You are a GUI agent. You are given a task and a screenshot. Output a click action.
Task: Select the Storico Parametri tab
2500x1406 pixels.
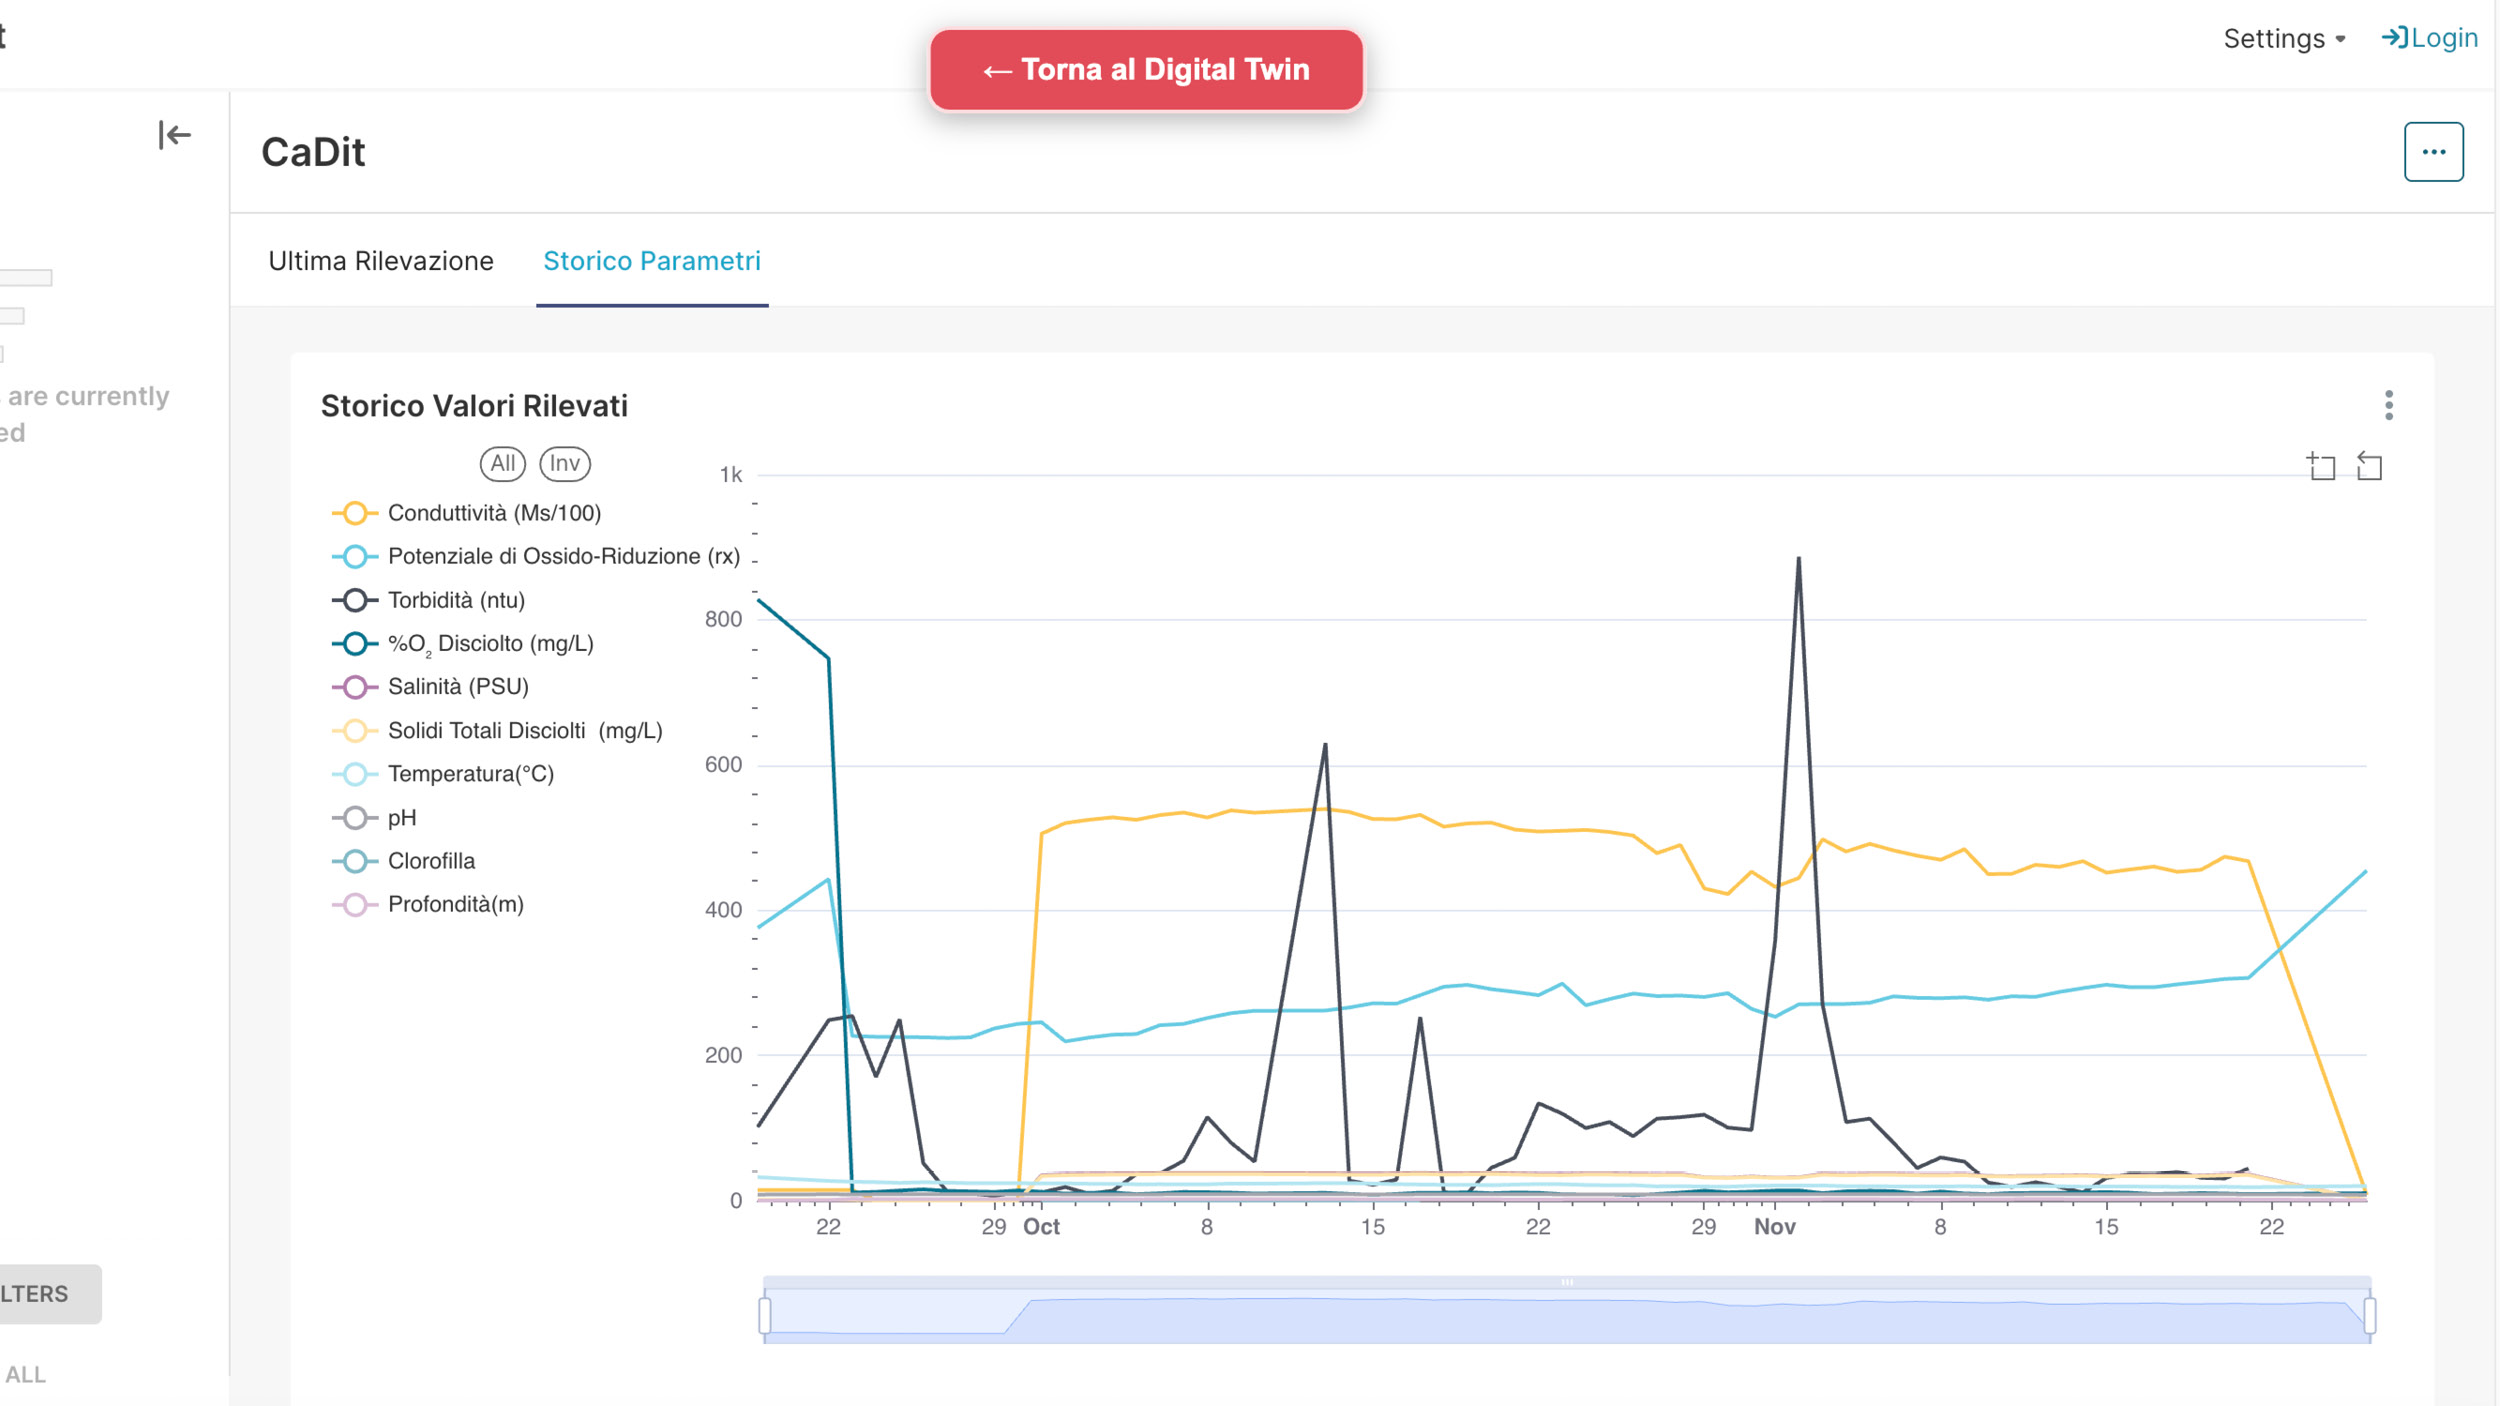(x=651, y=261)
